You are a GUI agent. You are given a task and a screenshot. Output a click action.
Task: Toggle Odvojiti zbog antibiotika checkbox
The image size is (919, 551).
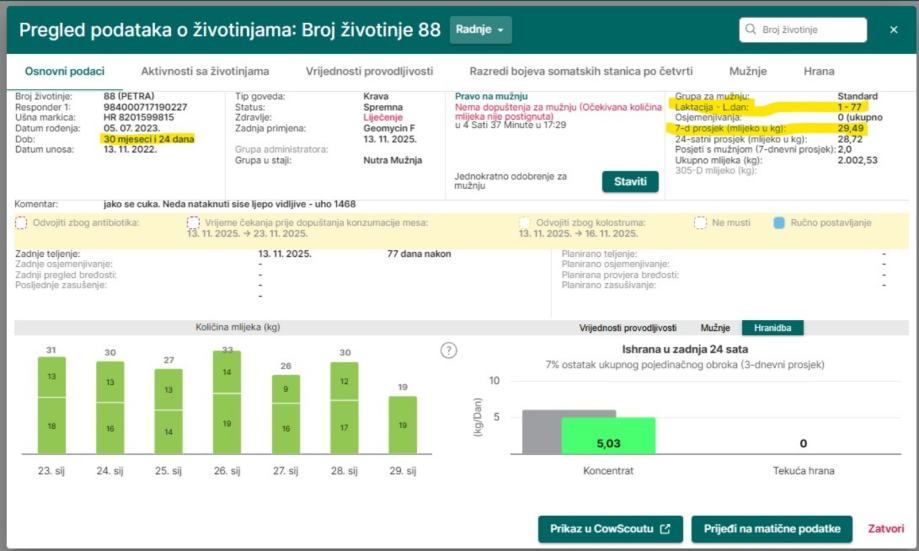tap(21, 223)
